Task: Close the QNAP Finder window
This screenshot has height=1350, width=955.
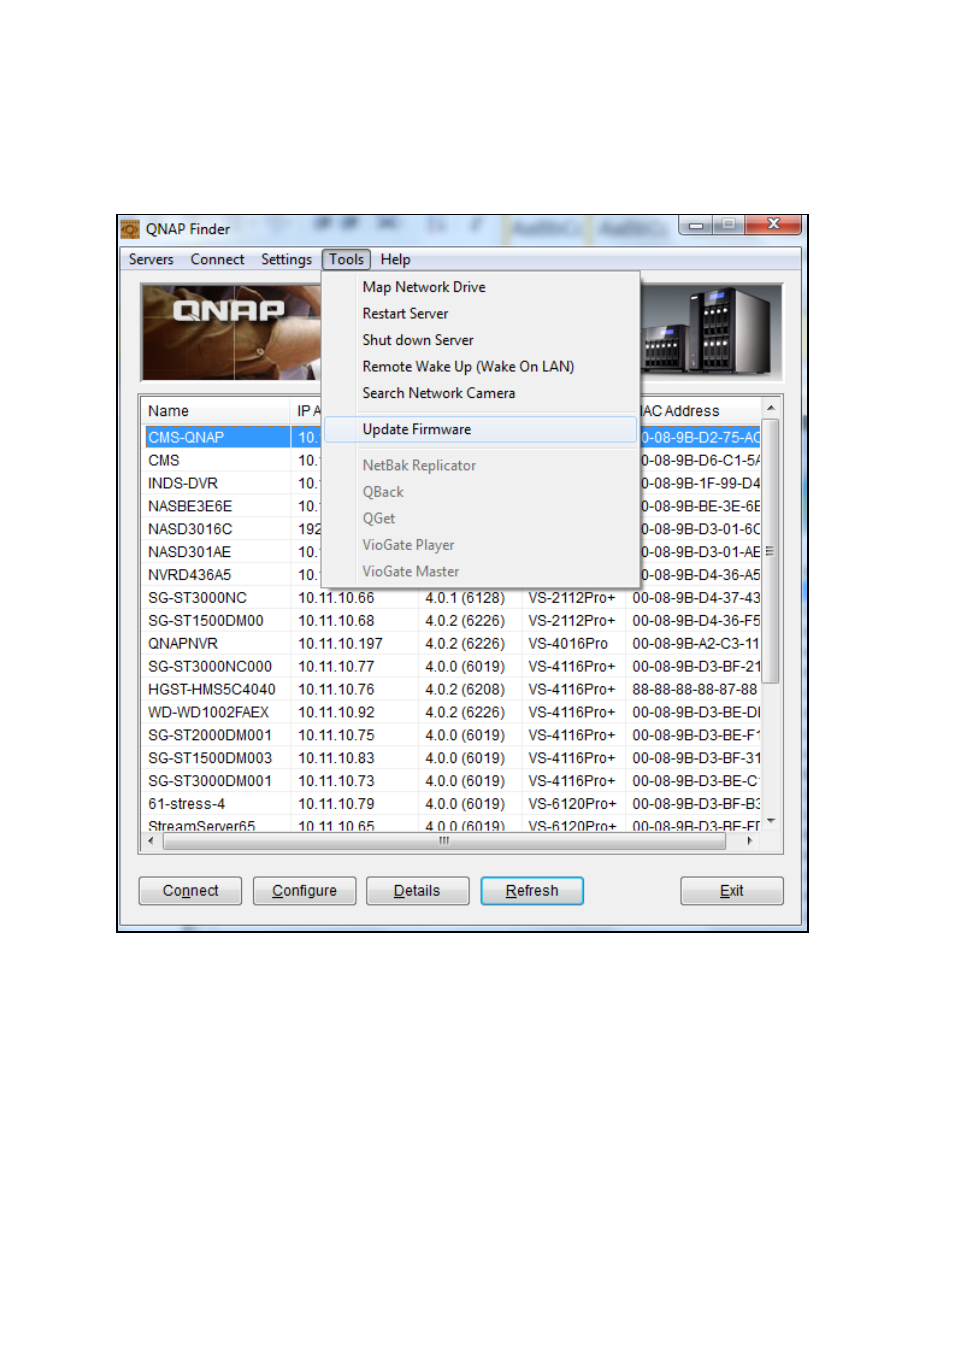Action: (x=774, y=225)
